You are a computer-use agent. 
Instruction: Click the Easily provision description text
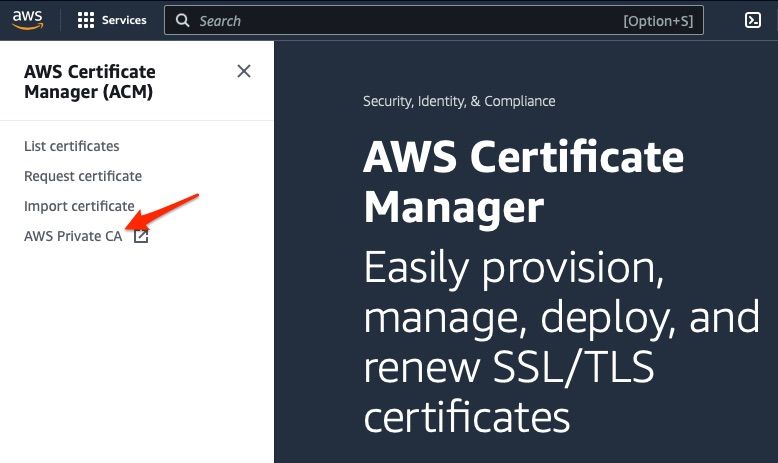pos(561,342)
